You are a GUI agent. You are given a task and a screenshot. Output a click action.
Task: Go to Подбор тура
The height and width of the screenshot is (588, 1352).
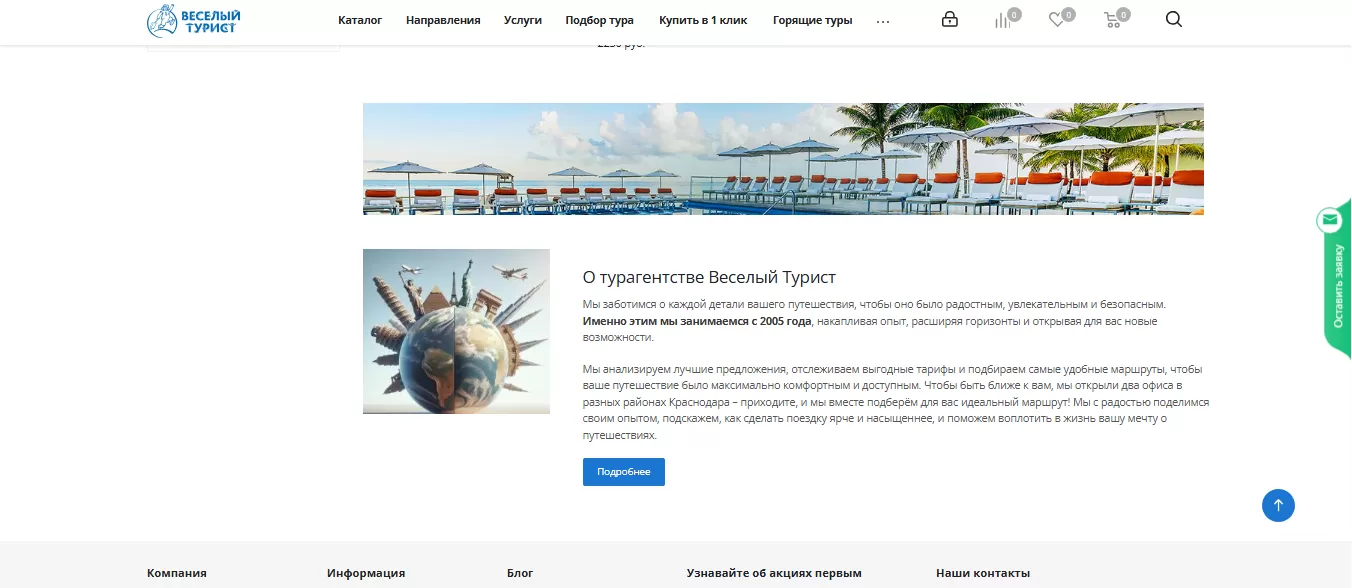(x=600, y=20)
